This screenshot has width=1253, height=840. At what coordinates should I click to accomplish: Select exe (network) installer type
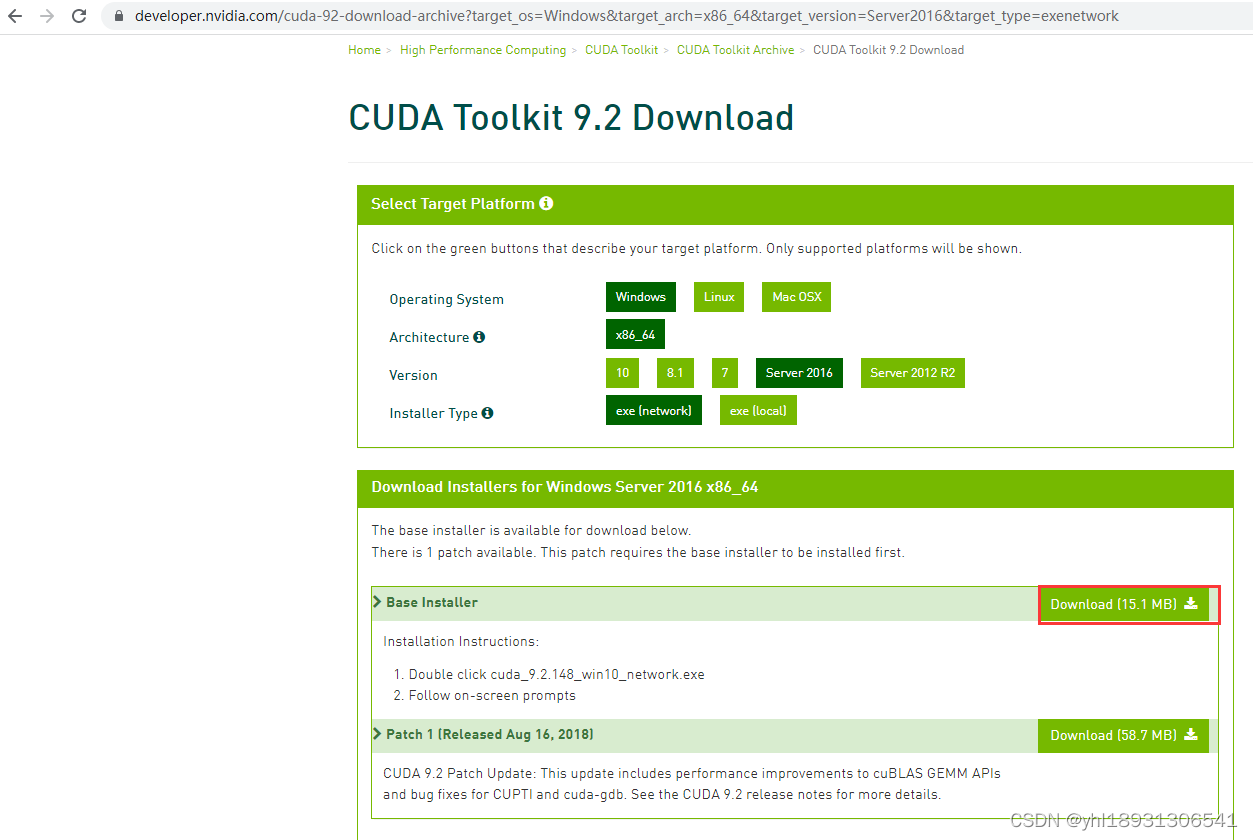point(654,411)
